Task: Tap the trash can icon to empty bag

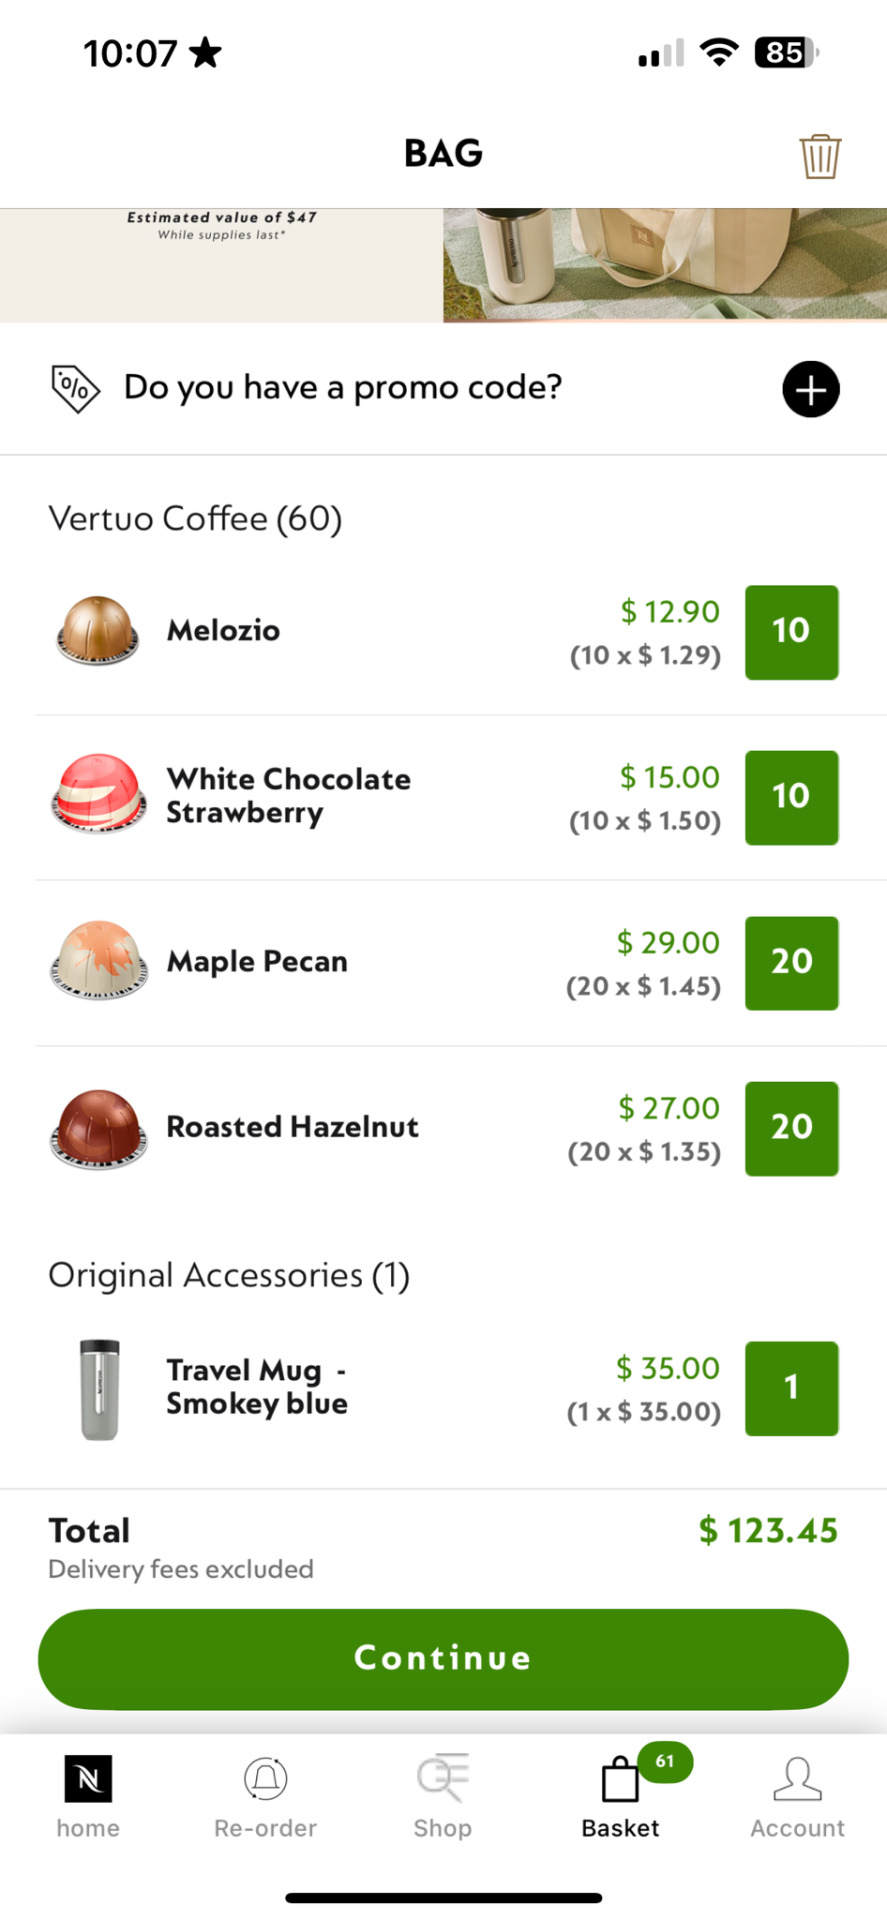Action: (820, 156)
